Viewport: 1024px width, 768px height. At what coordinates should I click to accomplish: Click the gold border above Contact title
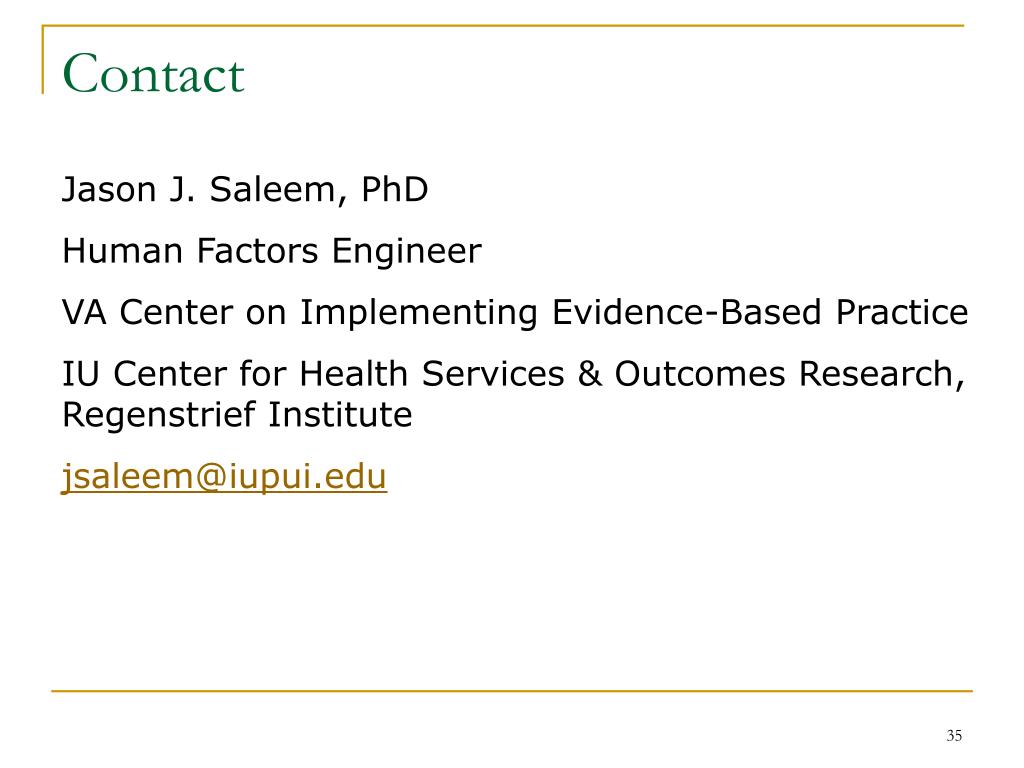pos(503,26)
